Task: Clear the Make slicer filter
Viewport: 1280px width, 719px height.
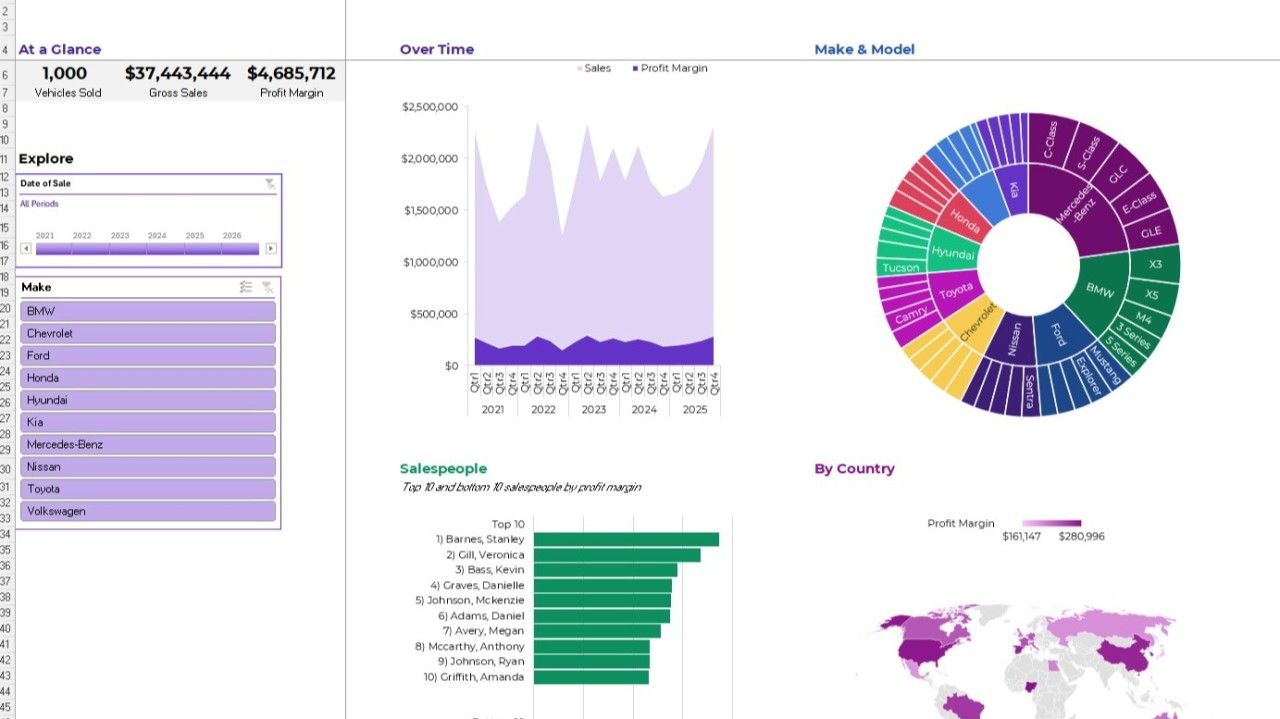Action: (267, 287)
